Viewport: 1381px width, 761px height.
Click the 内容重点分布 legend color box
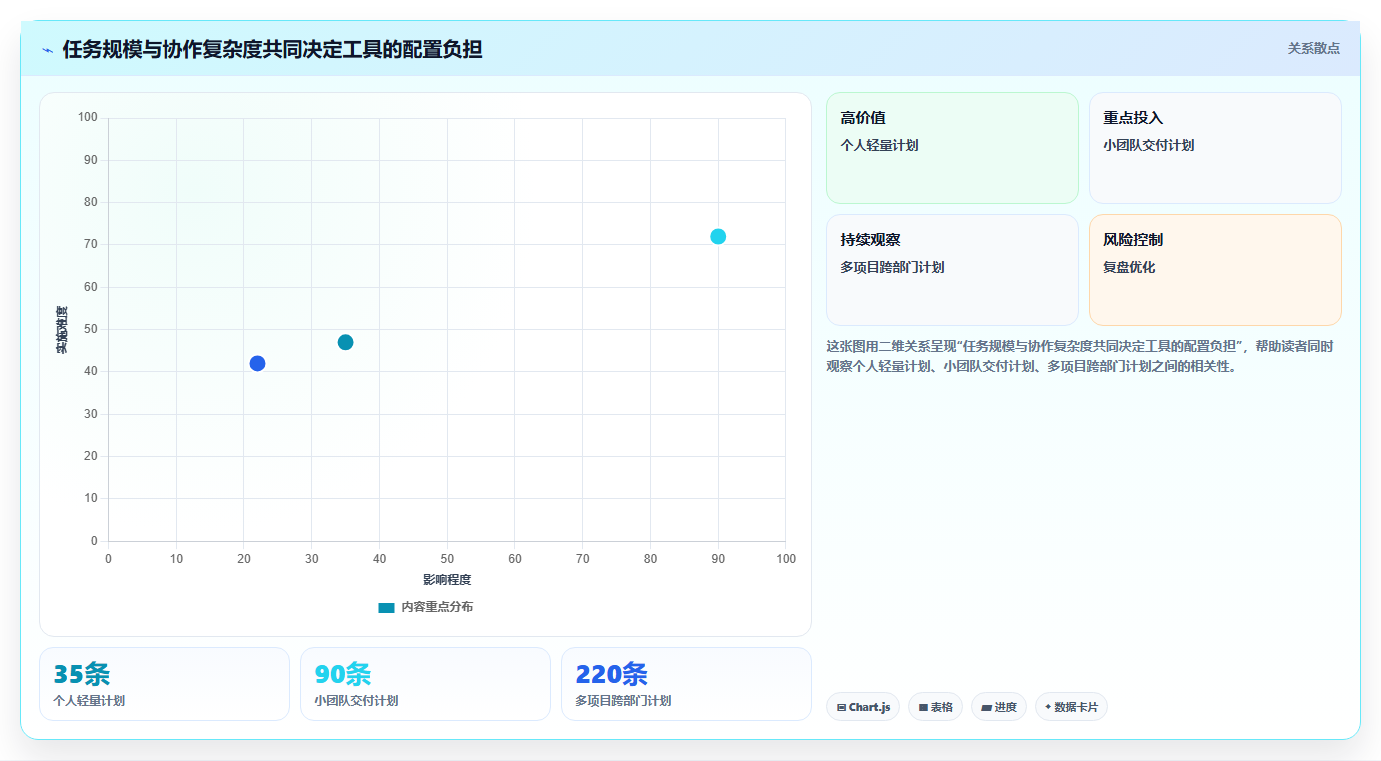point(387,607)
